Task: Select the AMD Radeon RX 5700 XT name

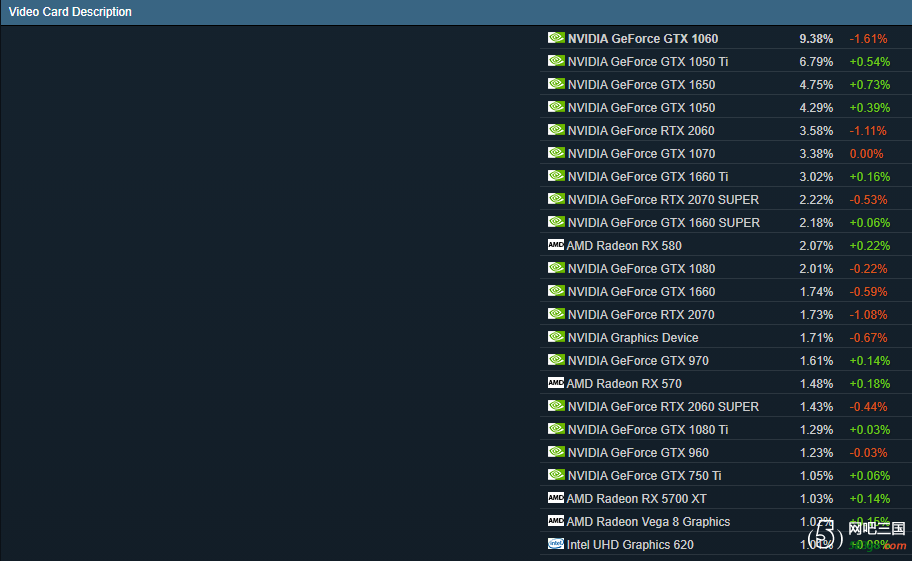Action: 636,499
